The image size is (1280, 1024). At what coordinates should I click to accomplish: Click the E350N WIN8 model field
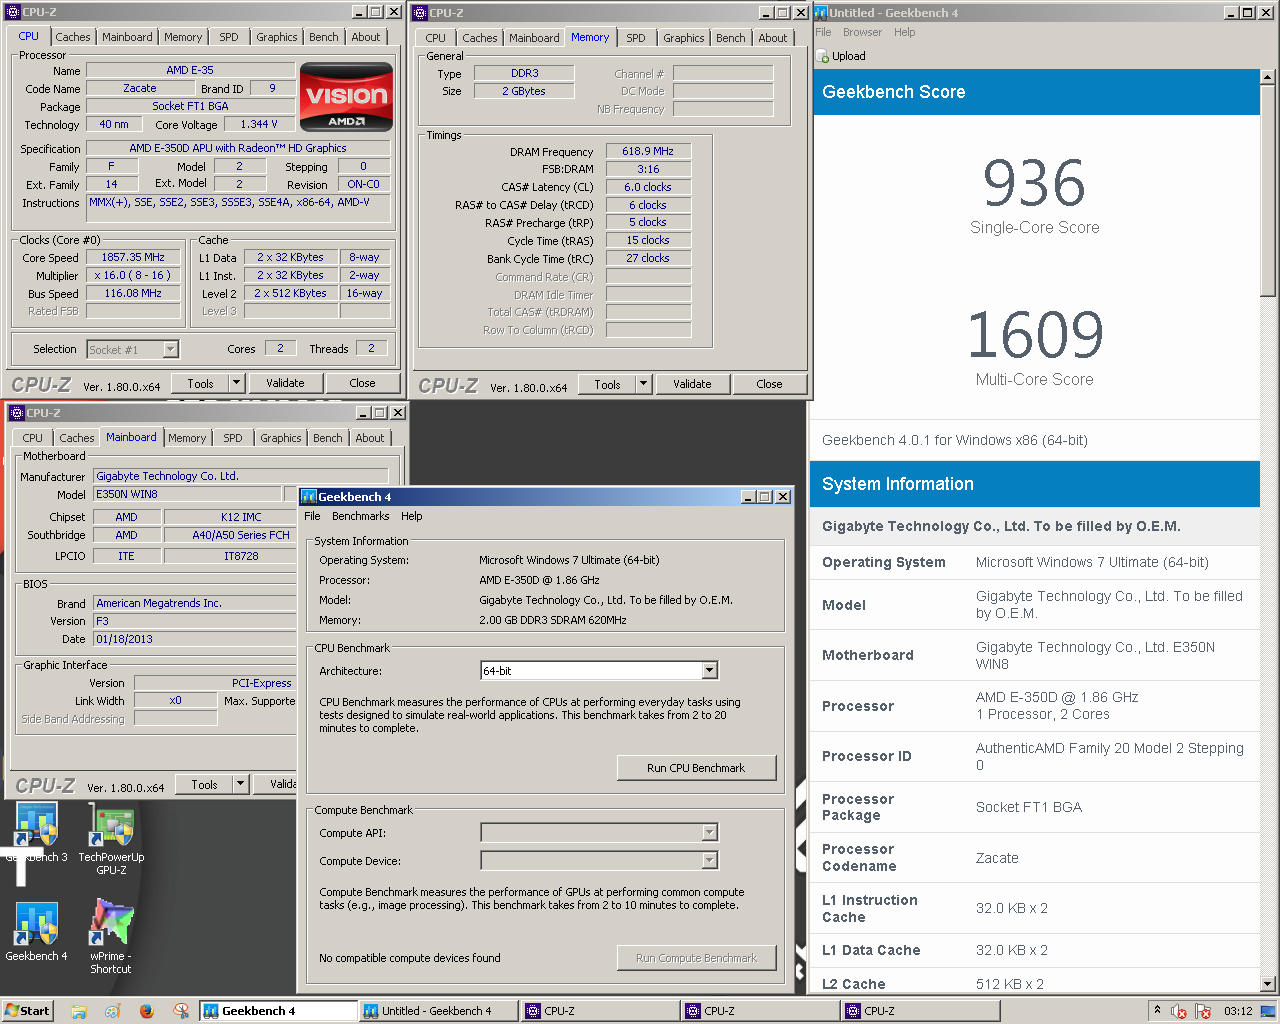186,494
